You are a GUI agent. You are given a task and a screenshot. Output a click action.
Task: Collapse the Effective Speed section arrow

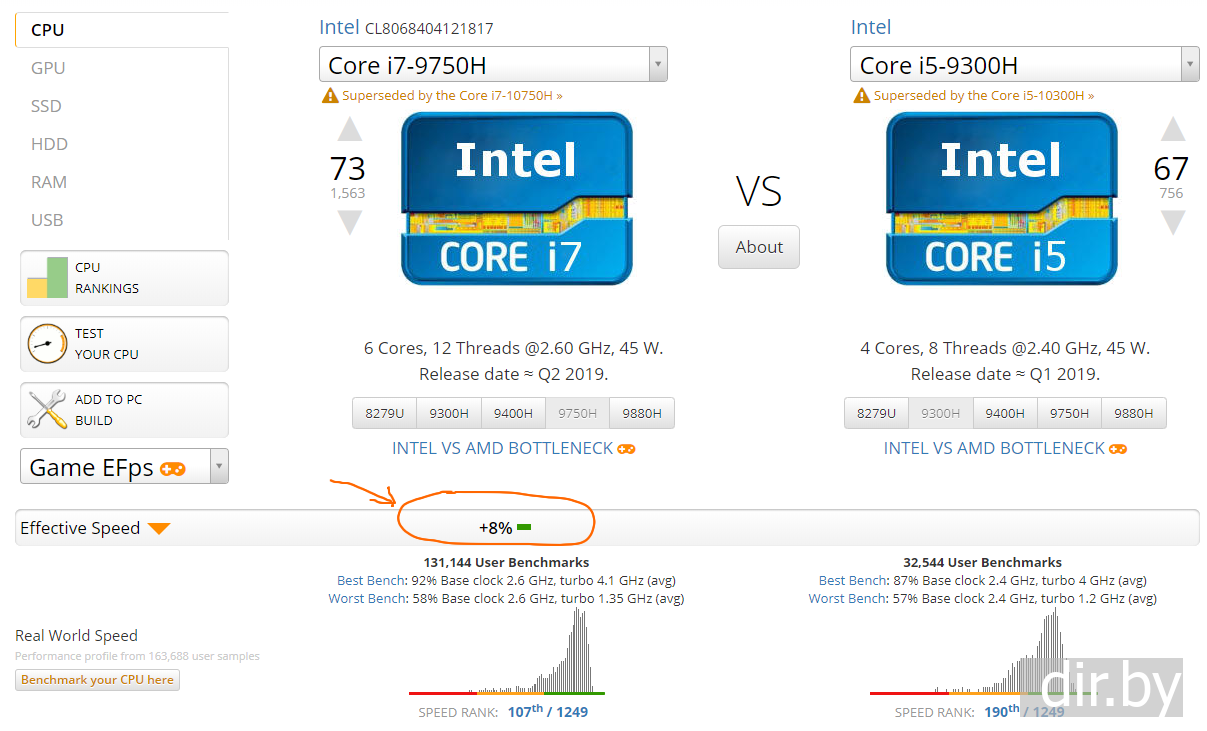point(159,528)
